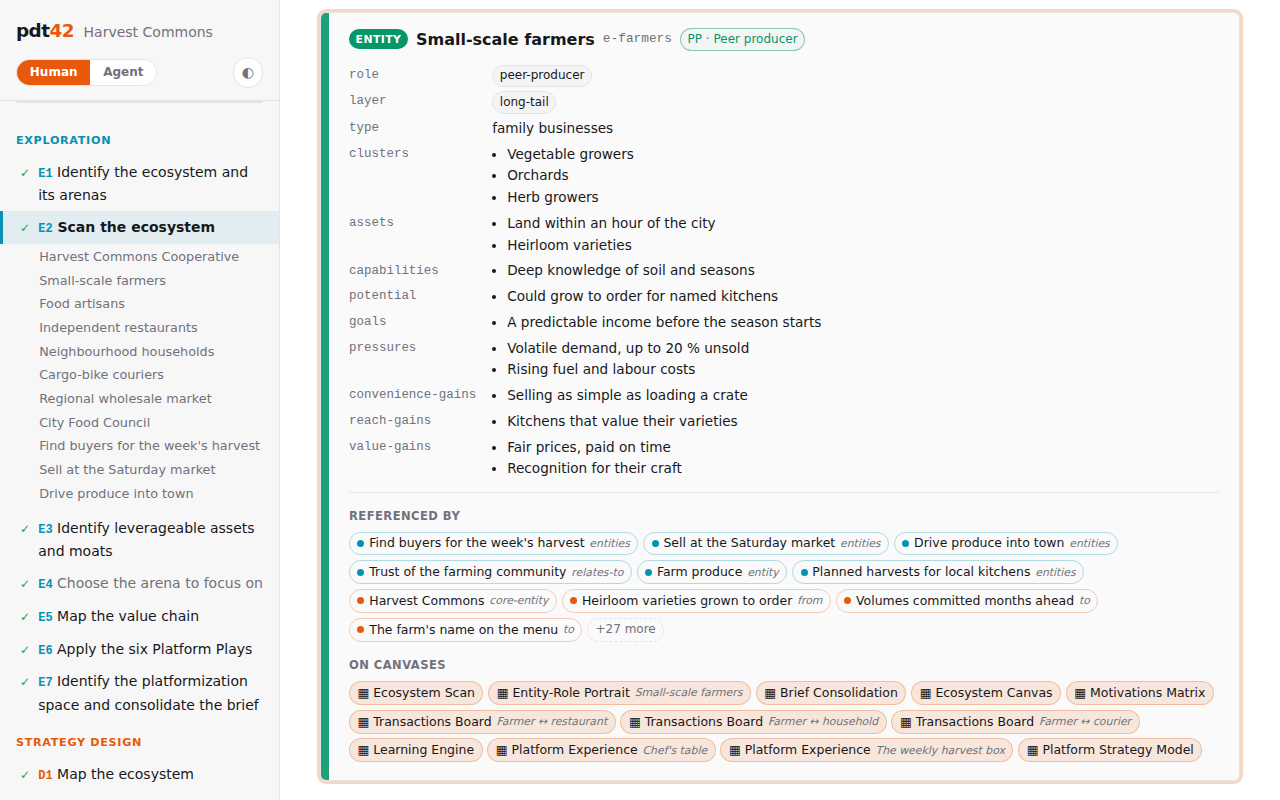The height and width of the screenshot is (800, 1280).
Task: Select the Human mode toggle
Action: click(53, 72)
